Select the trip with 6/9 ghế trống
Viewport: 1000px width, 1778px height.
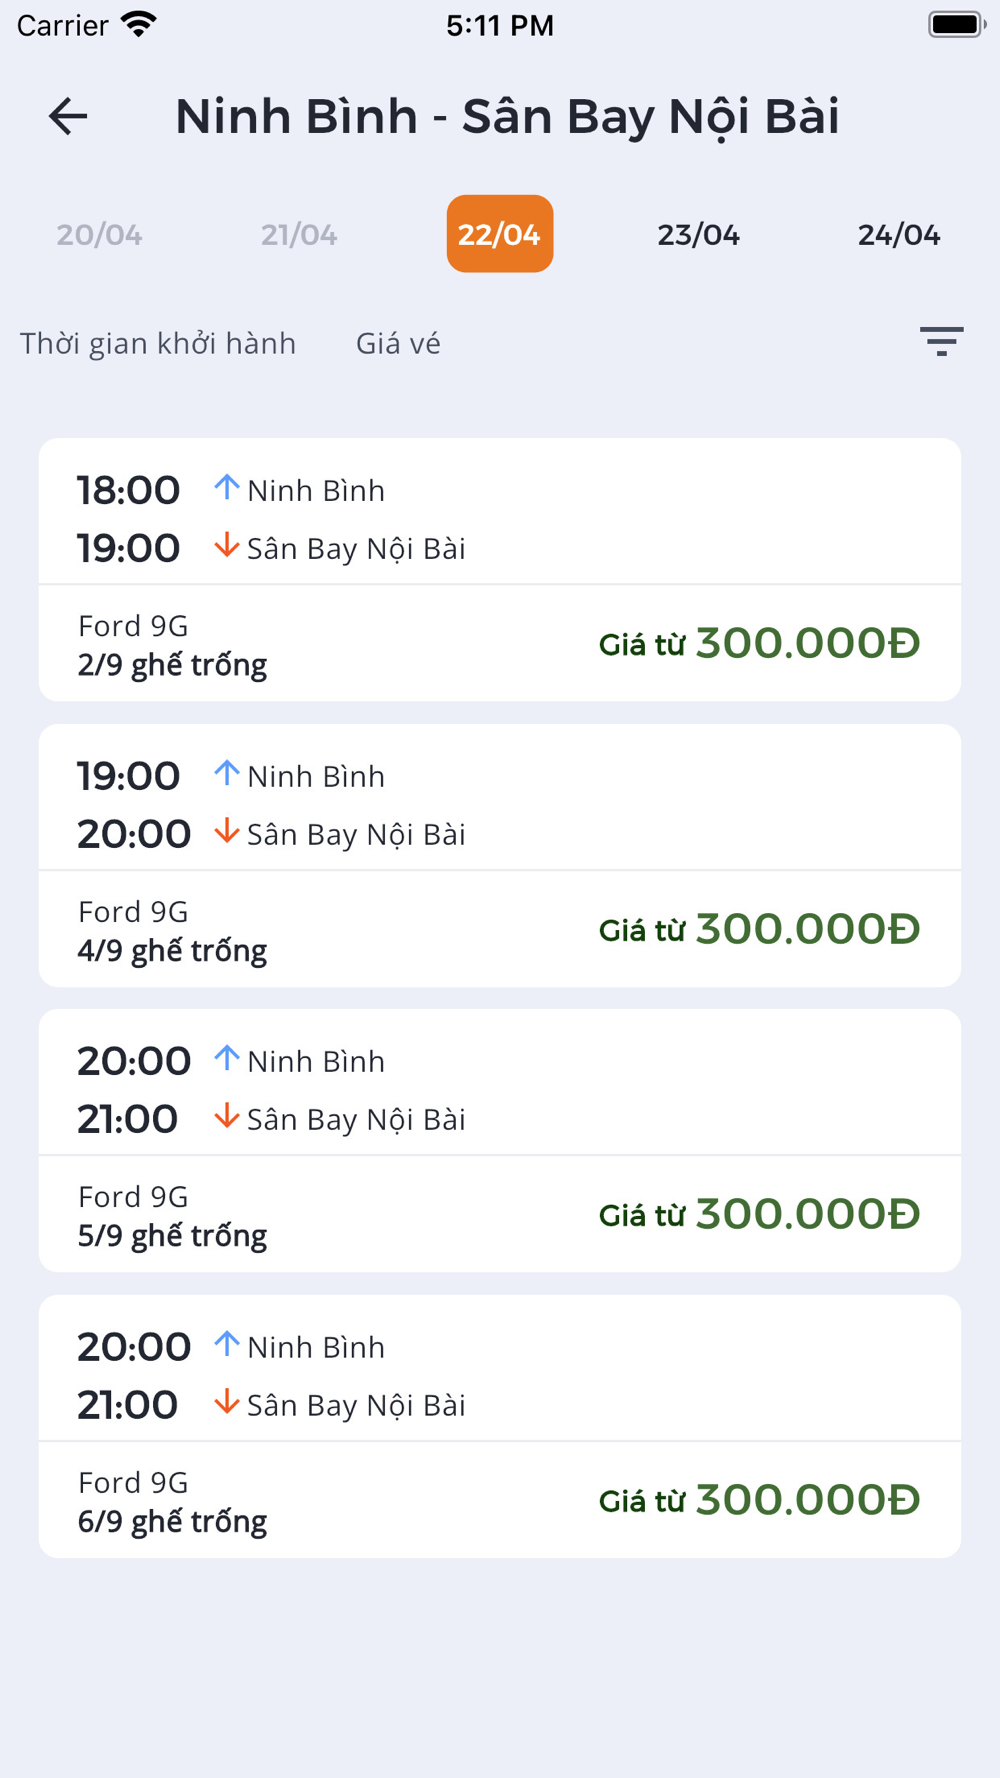click(500, 1427)
